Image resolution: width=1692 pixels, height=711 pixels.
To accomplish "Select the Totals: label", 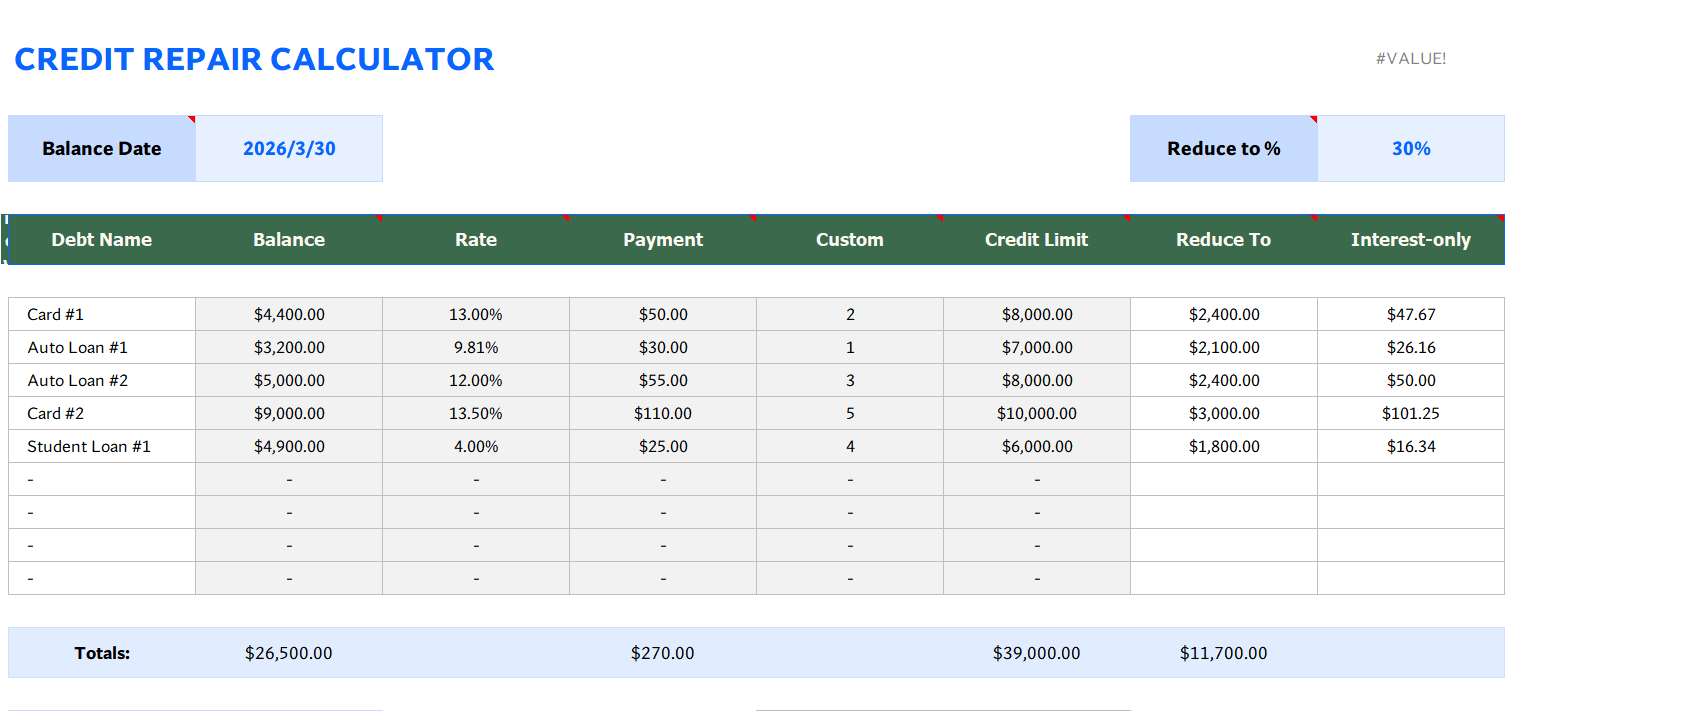I will click(102, 653).
